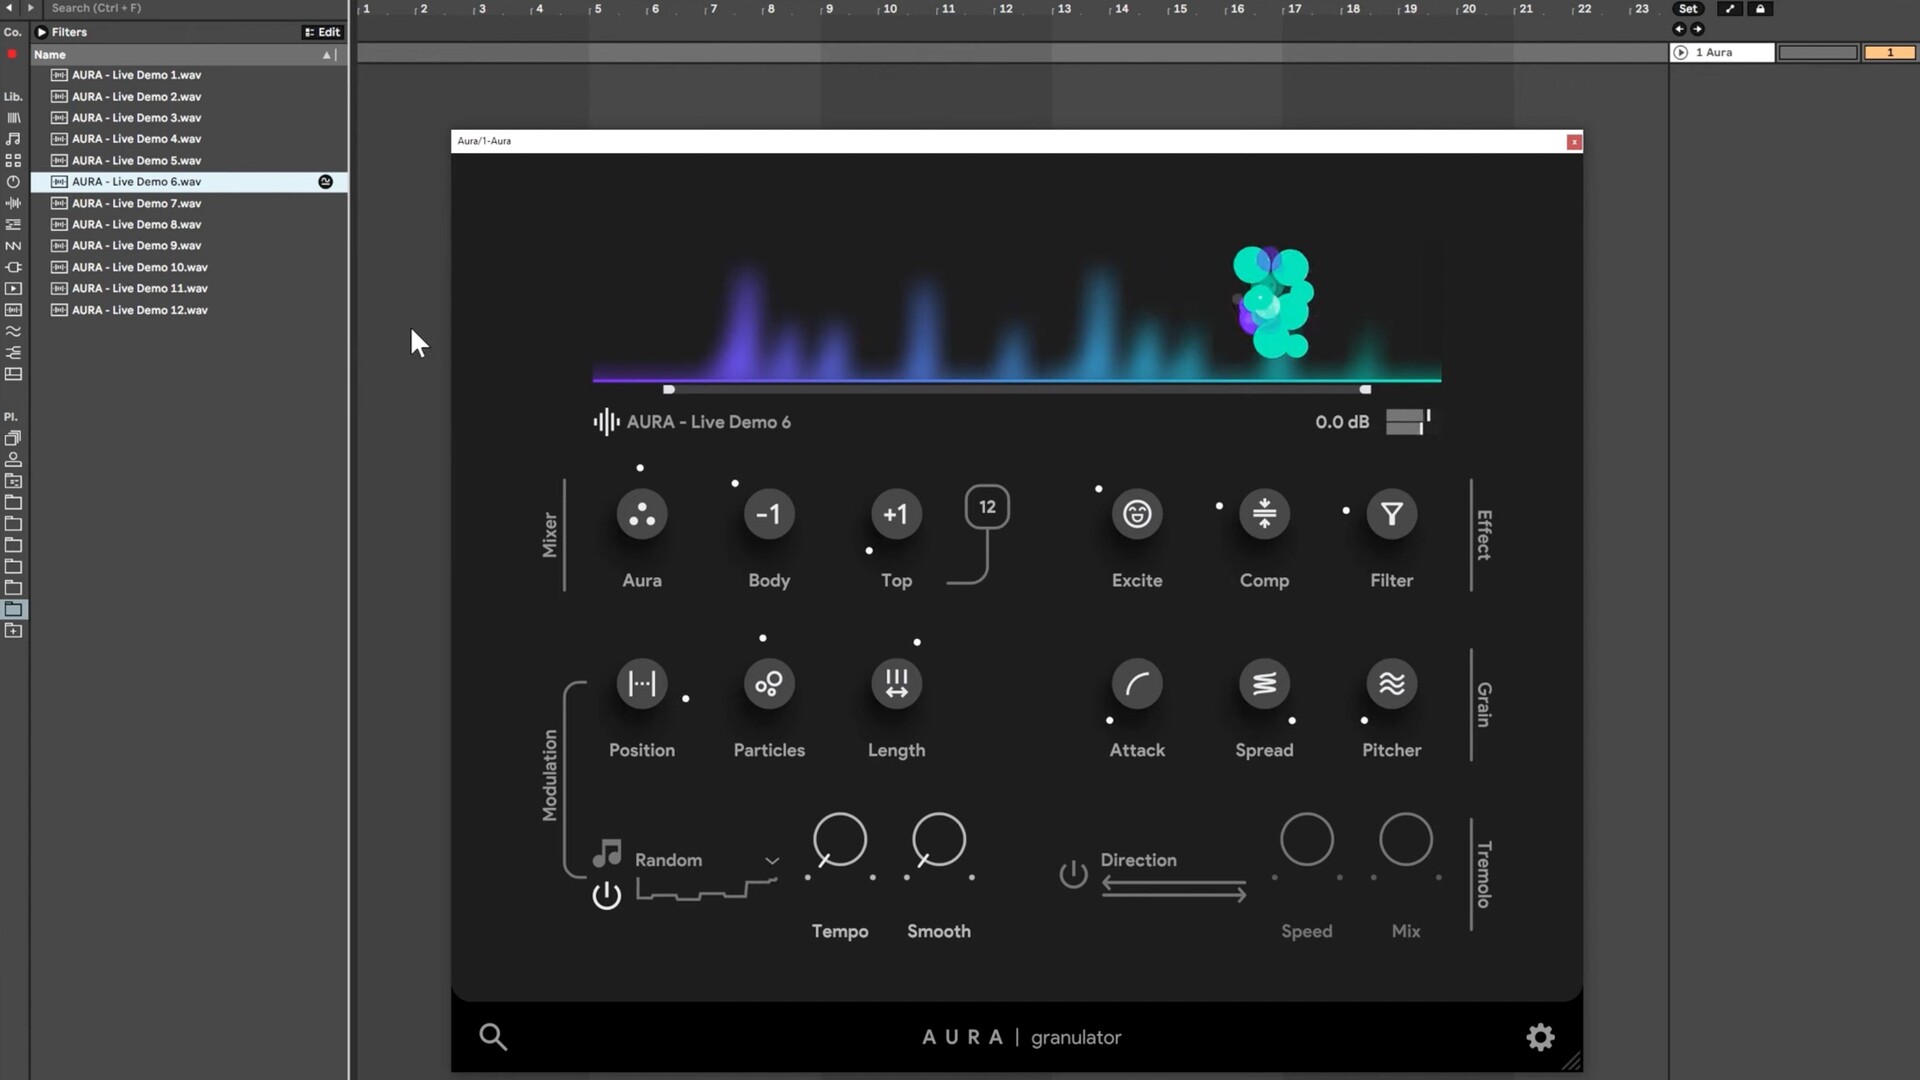Image resolution: width=1920 pixels, height=1080 pixels.
Task: Toggle the modulation power button
Action: (x=606, y=895)
